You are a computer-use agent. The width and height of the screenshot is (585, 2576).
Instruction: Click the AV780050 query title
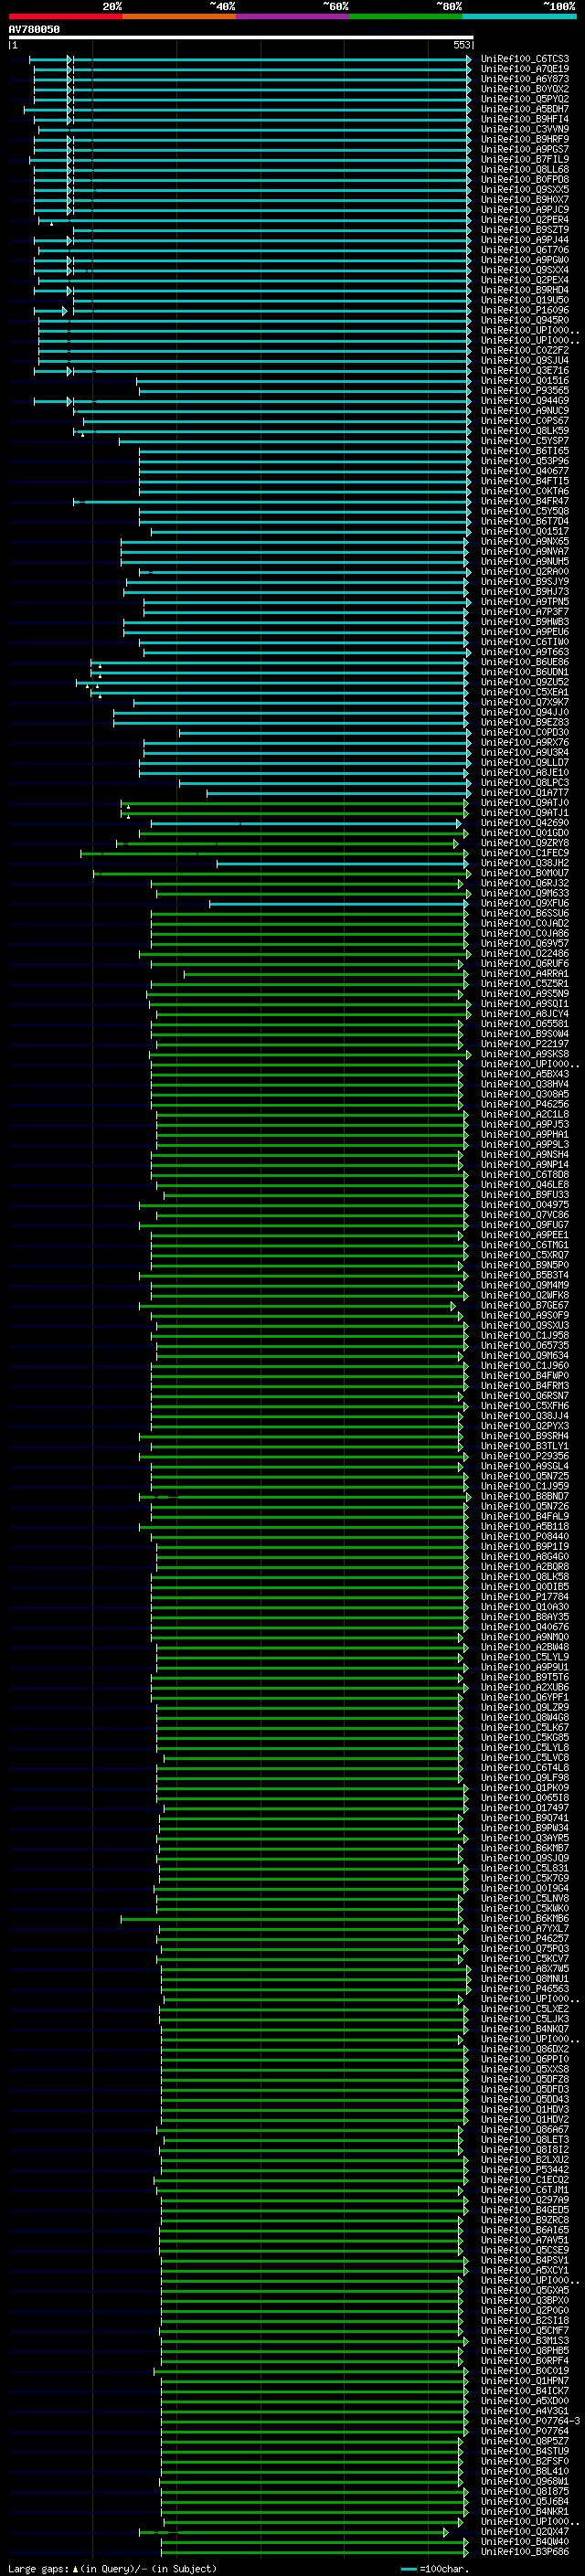[34, 29]
